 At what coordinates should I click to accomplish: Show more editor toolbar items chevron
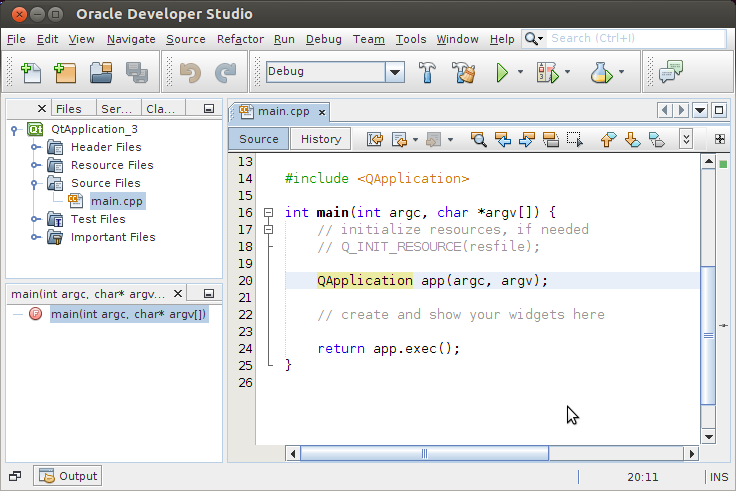click(x=686, y=139)
